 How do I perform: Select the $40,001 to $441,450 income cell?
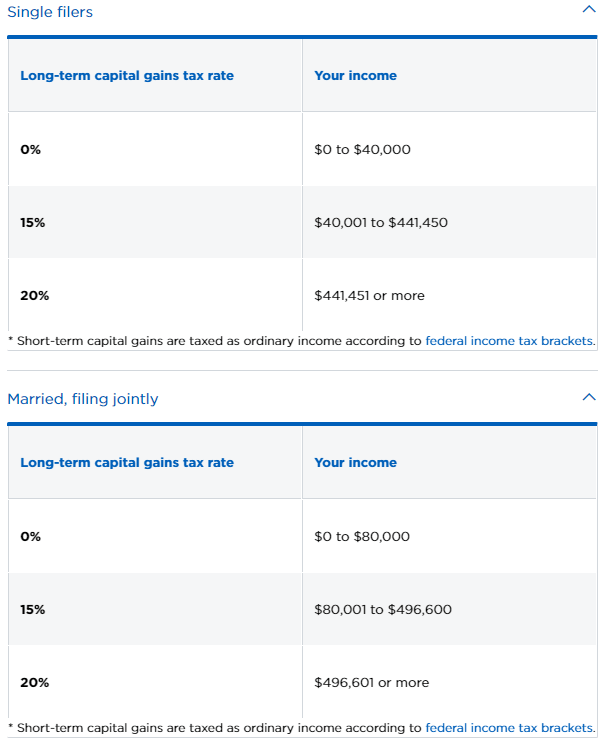[x=380, y=223]
